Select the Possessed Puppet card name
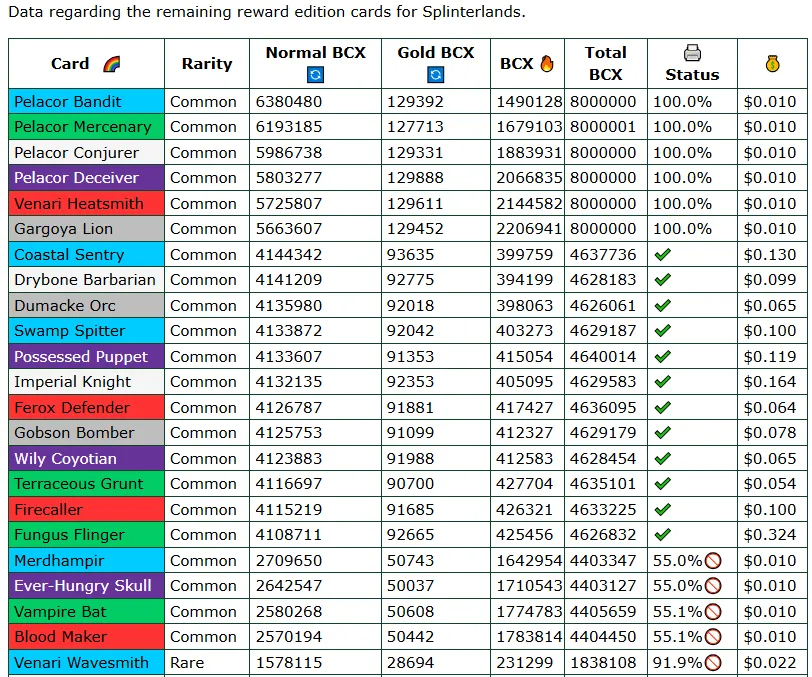The height and width of the screenshot is (677, 812). (81, 357)
